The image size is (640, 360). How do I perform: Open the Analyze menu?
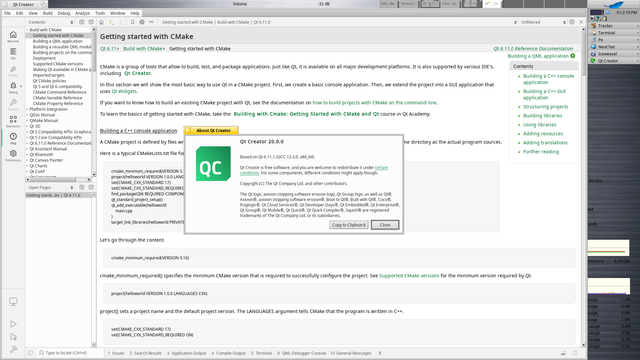(x=82, y=13)
